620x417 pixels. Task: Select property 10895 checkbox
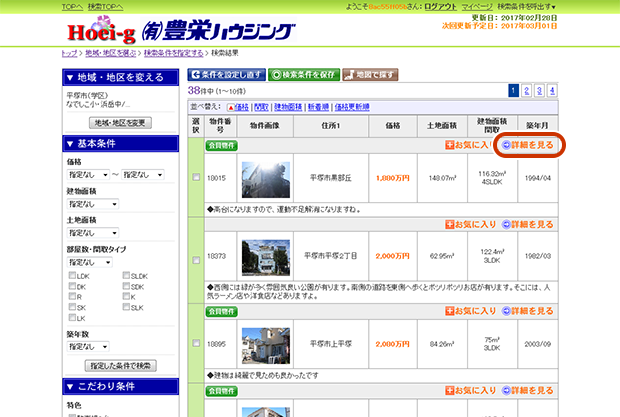[x=196, y=343]
